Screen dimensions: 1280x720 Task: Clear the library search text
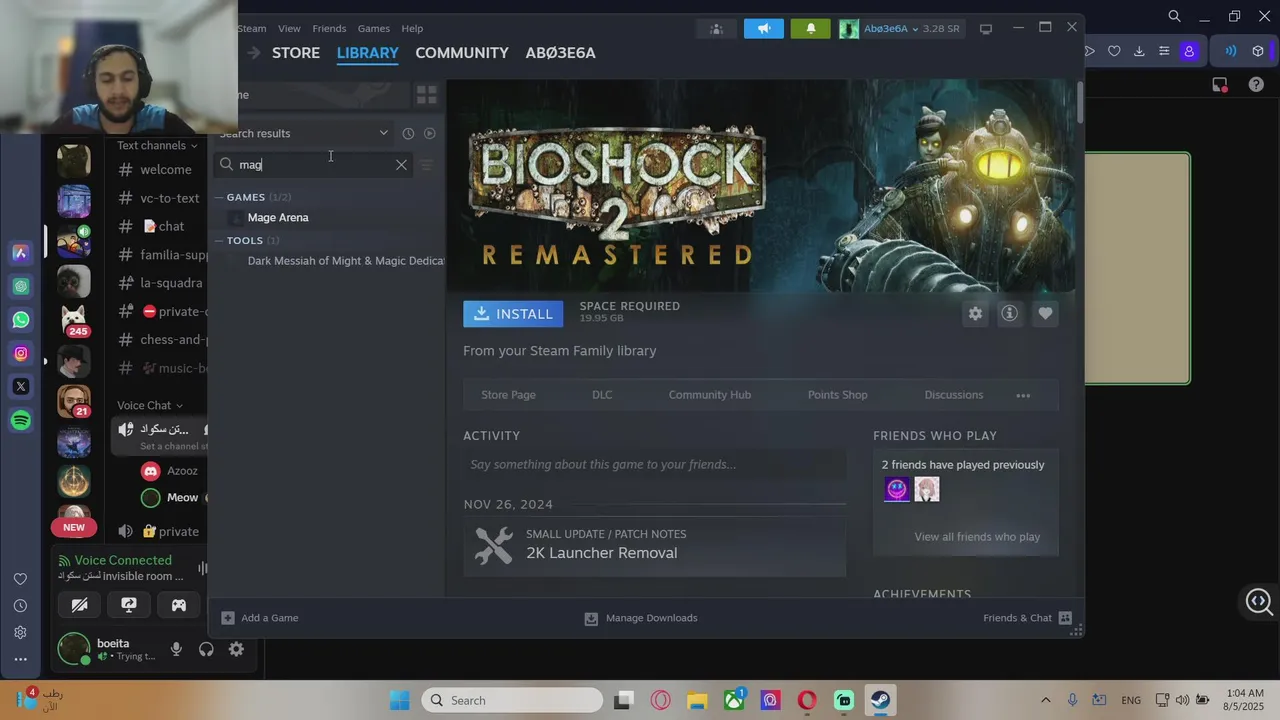click(401, 165)
